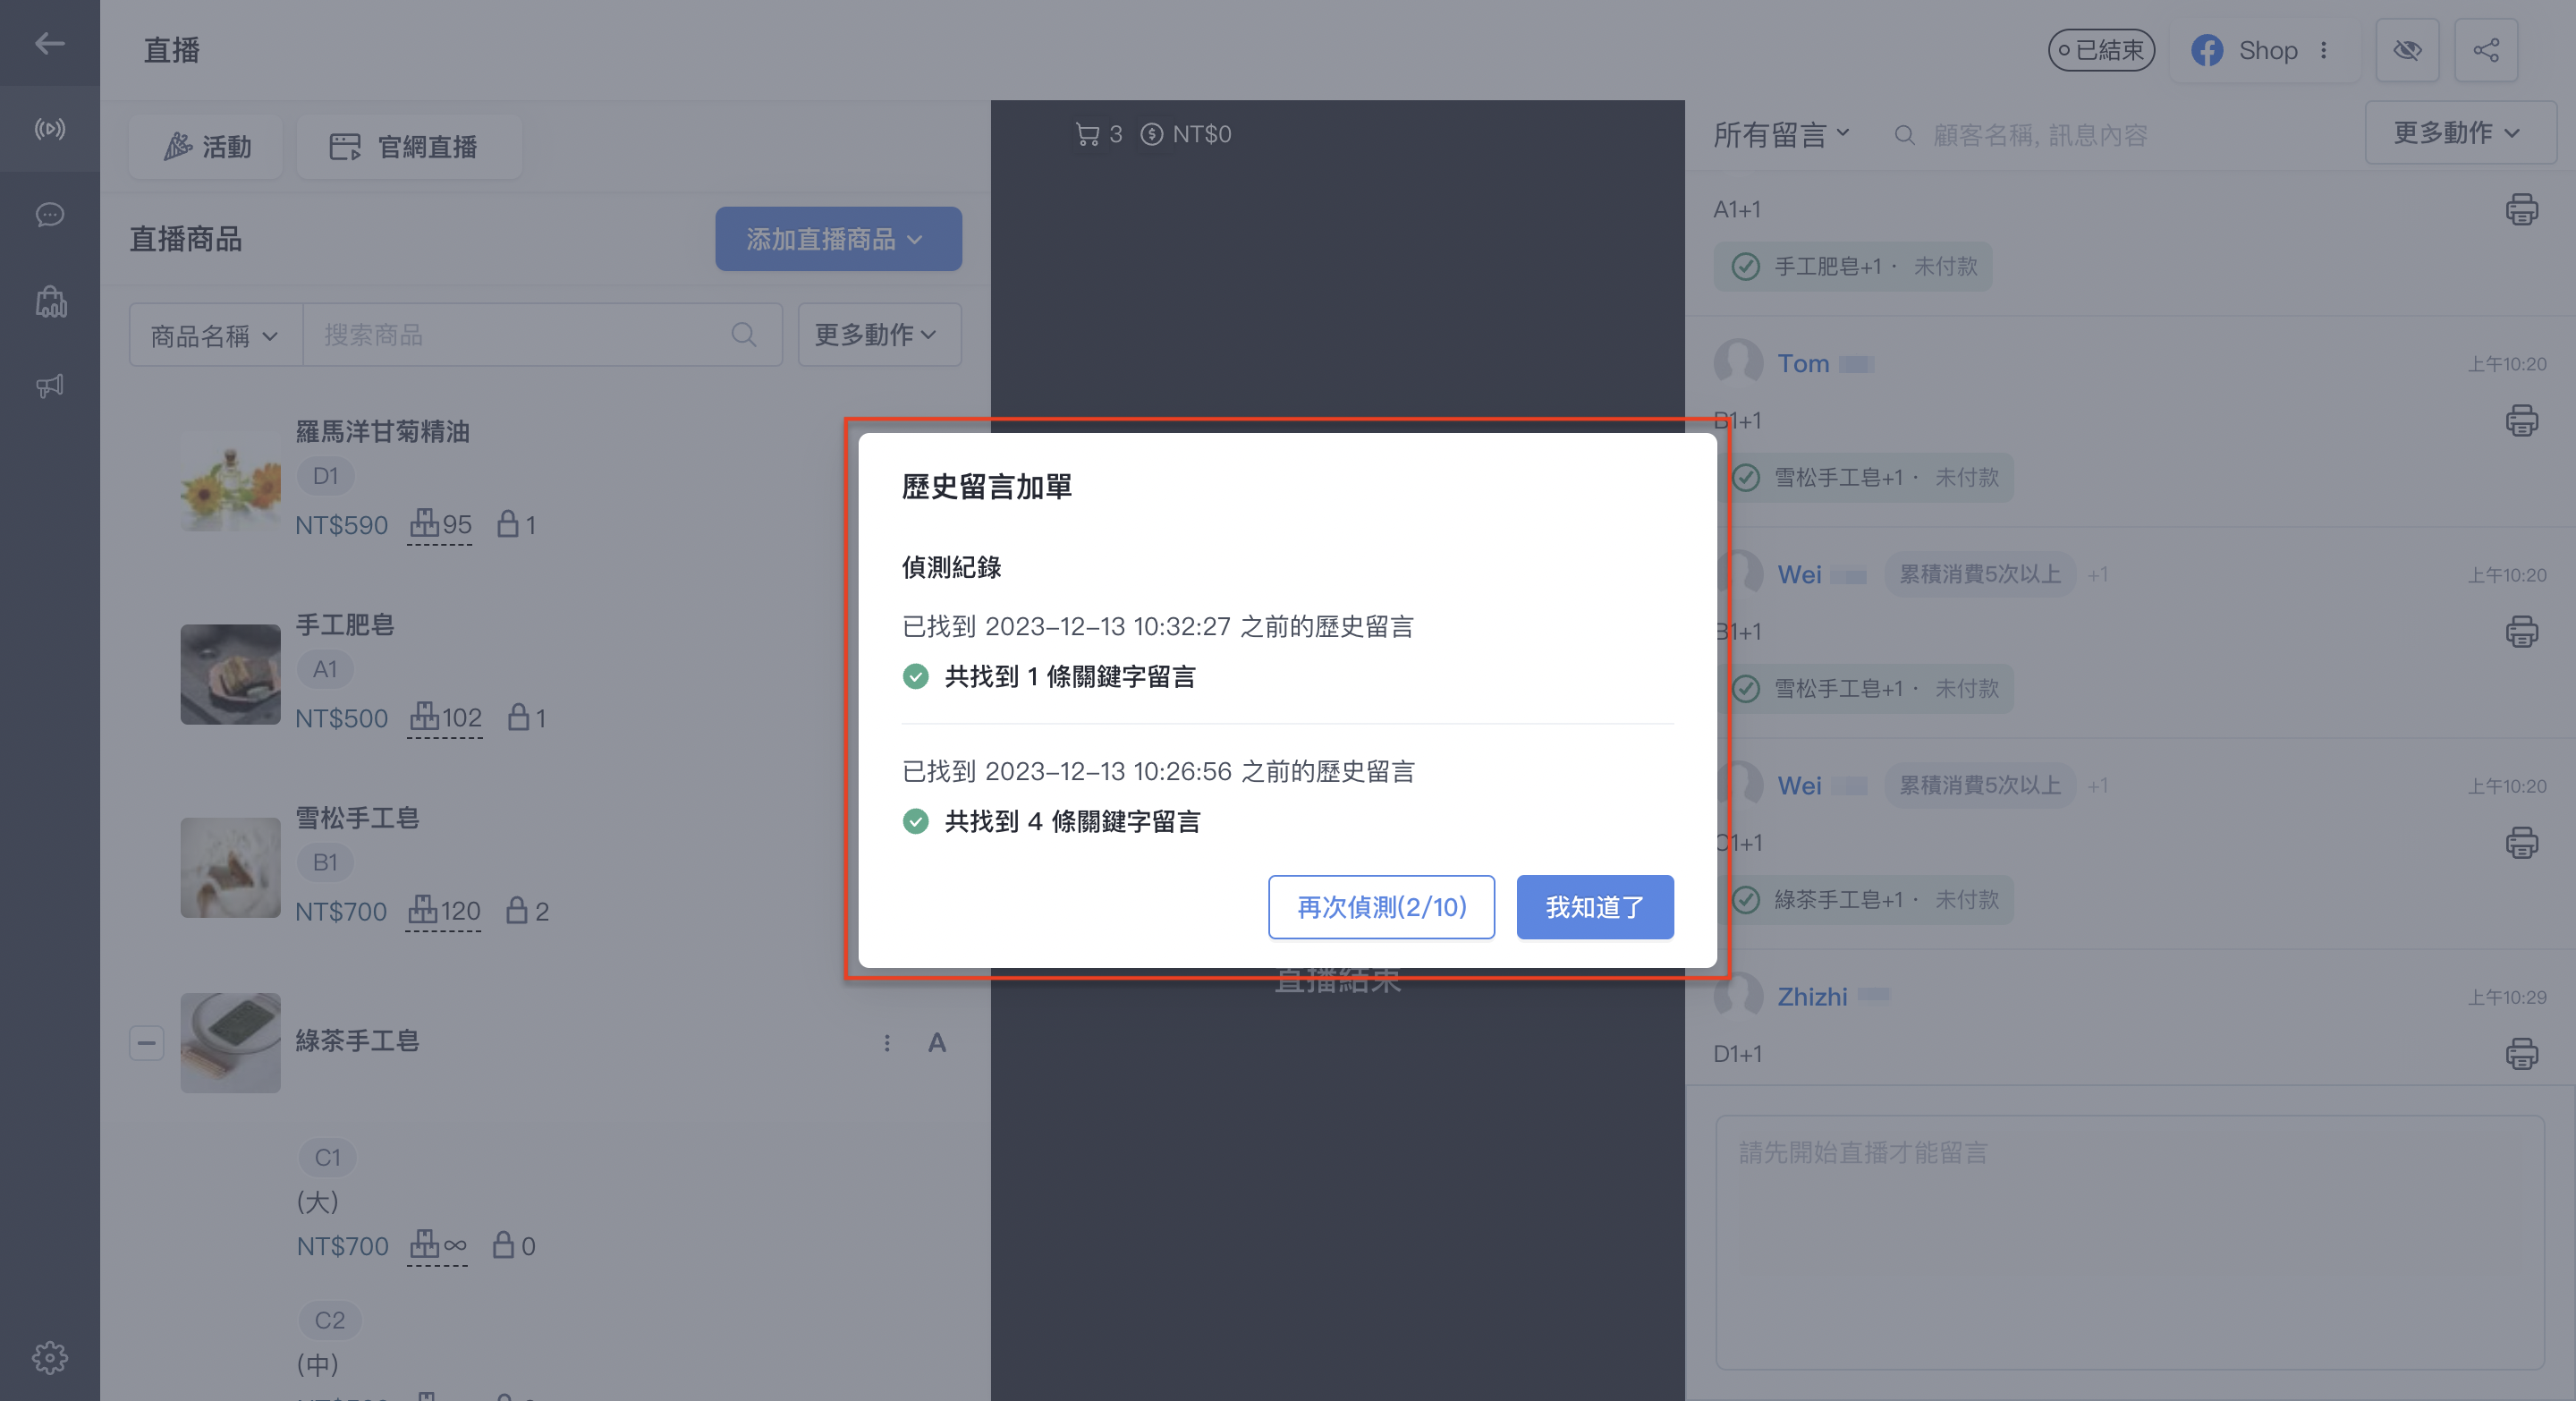Click keyword tag D1
Image resolution: width=2576 pixels, height=1401 pixels.
[325, 476]
